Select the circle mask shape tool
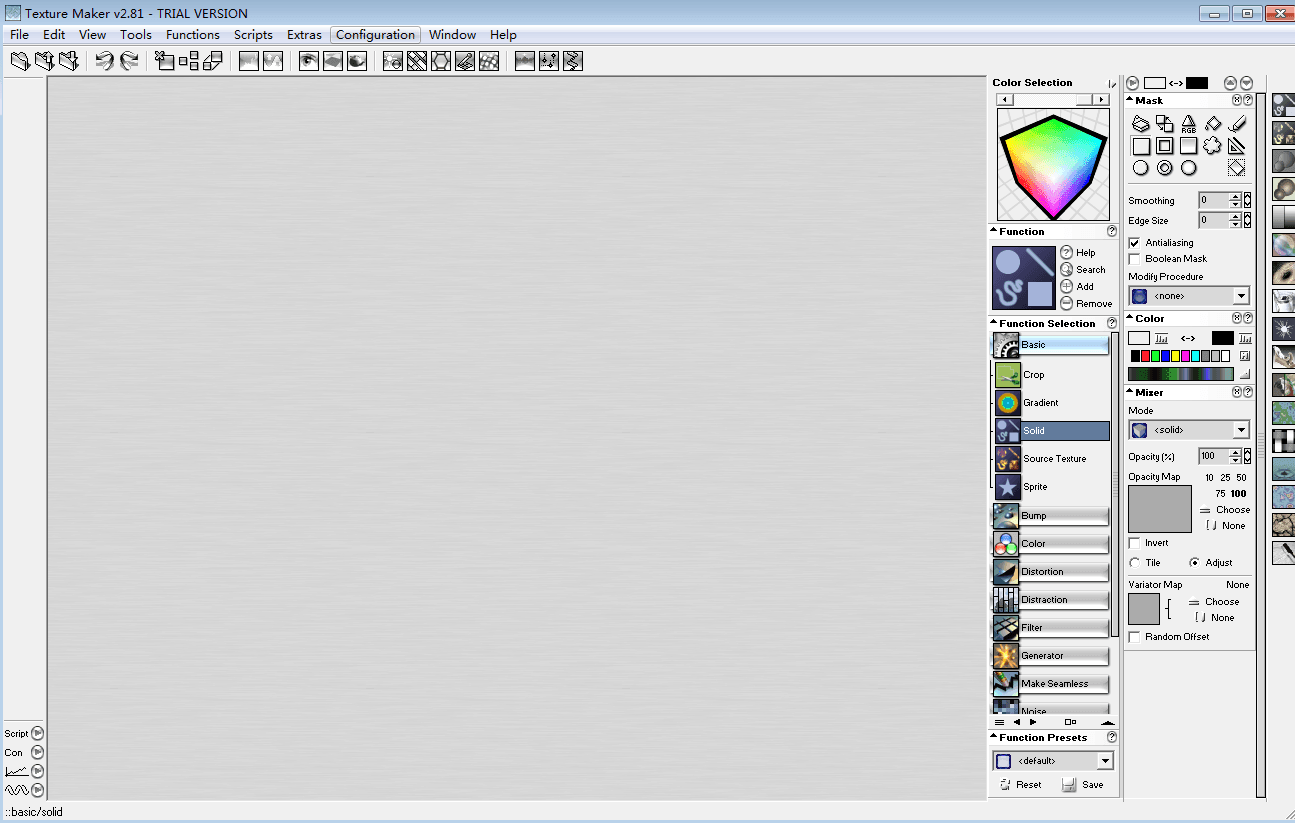This screenshot has width=1295, height=823. coord(1141,167)
